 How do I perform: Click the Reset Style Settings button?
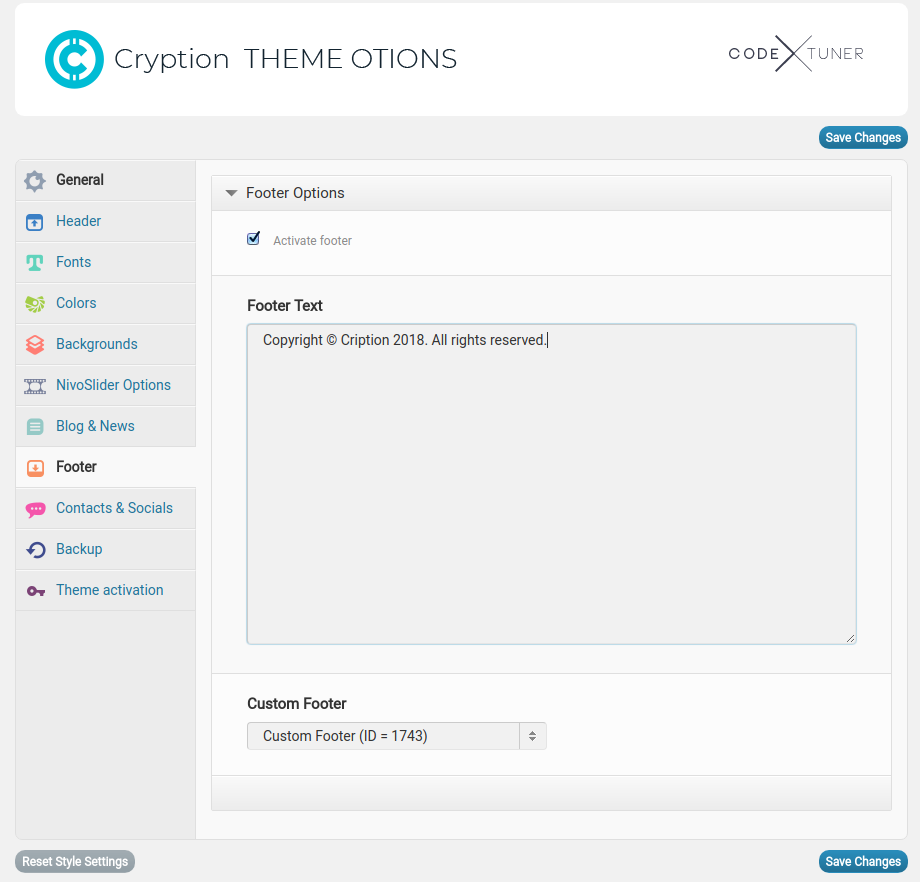pos(75,862)
